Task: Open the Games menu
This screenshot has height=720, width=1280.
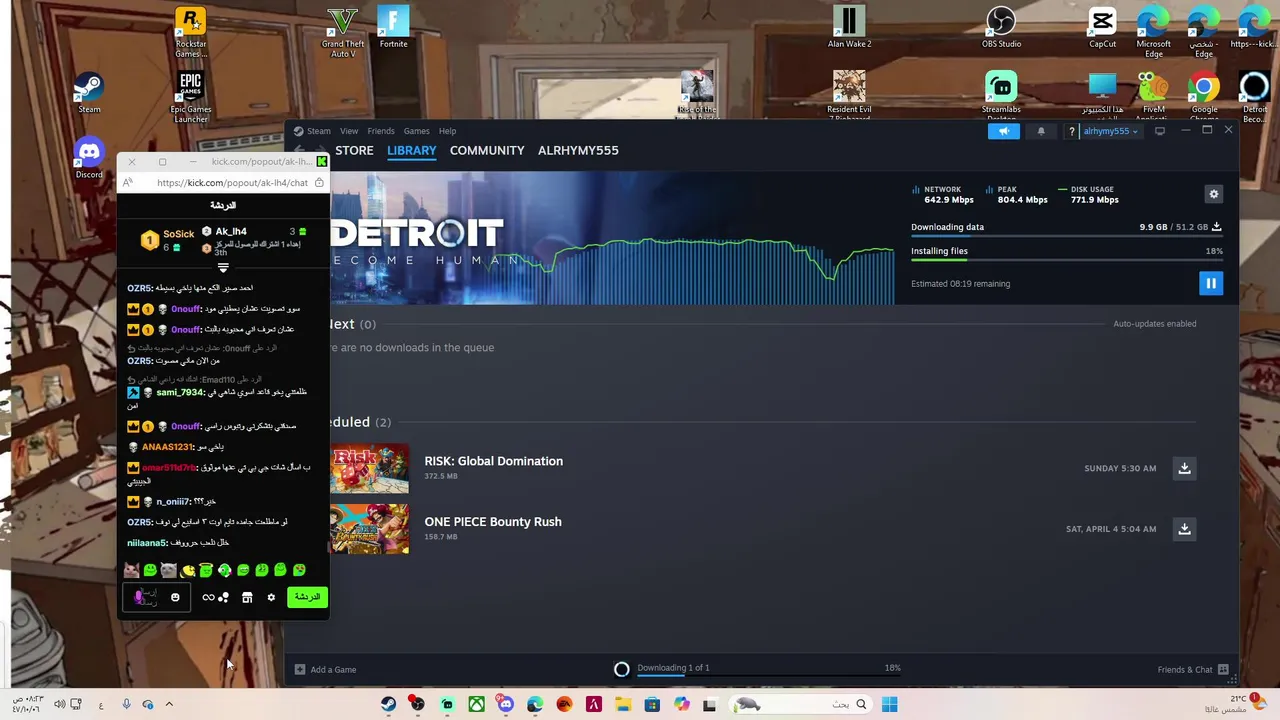Action: pyautogui.click(x=416, y=131)
